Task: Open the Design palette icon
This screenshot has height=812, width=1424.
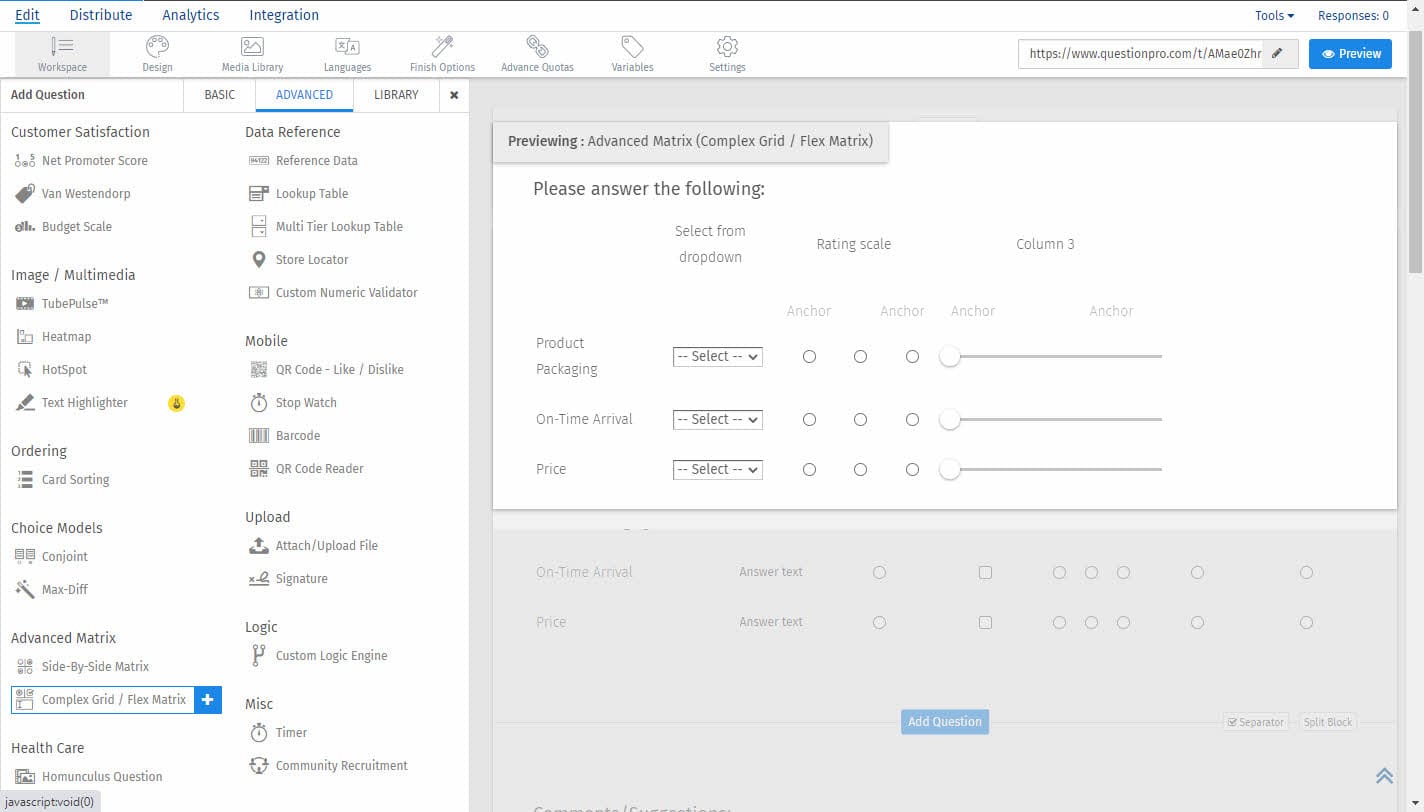Action: pyautogui.click(x=157, y=47)
